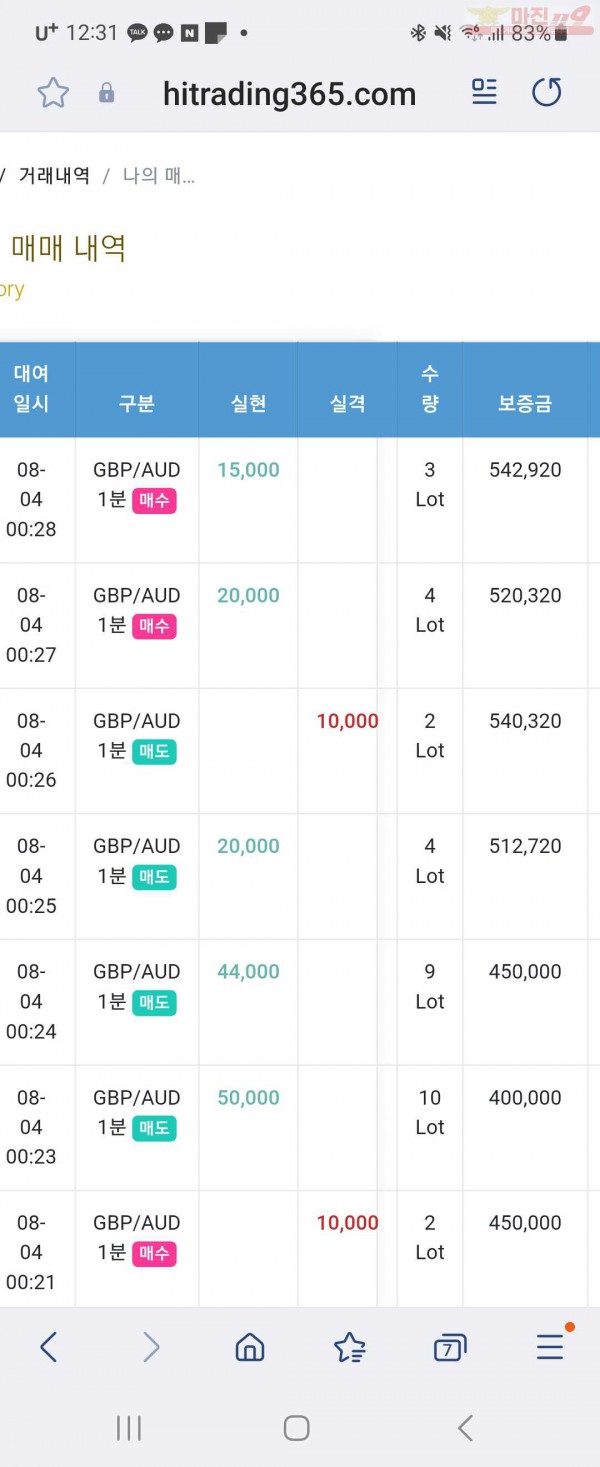600x1467 pixels.
Task: Select the 매수 badge in 00:28 row
Action: tap(154, 500)
